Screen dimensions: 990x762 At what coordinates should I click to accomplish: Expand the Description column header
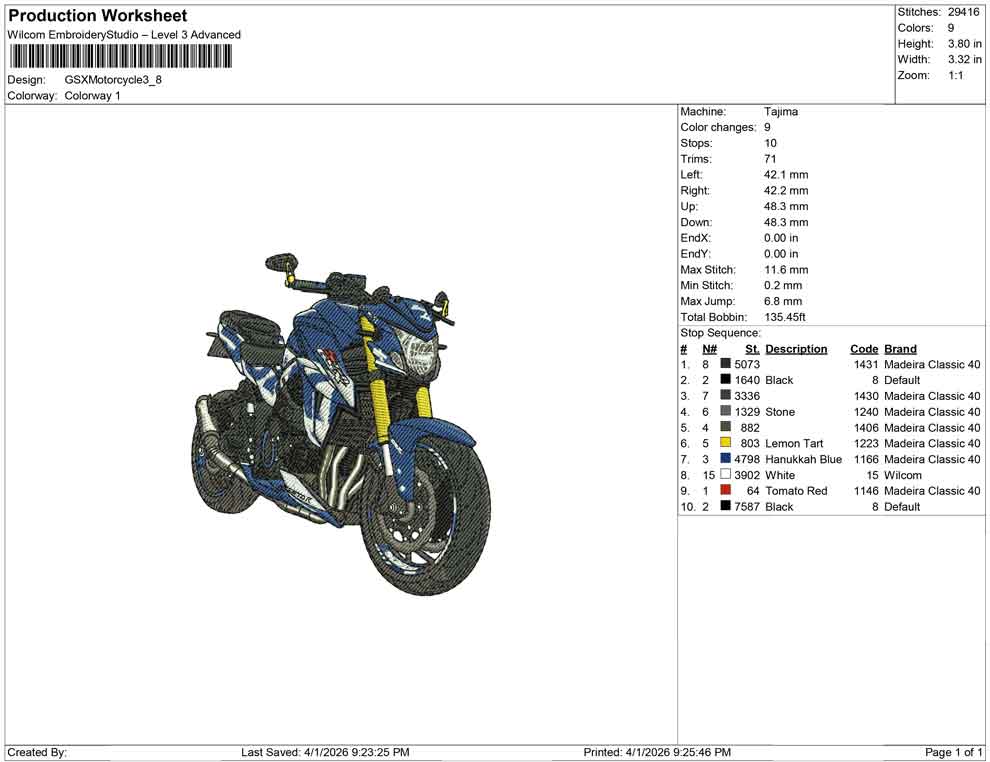[797, 348]
